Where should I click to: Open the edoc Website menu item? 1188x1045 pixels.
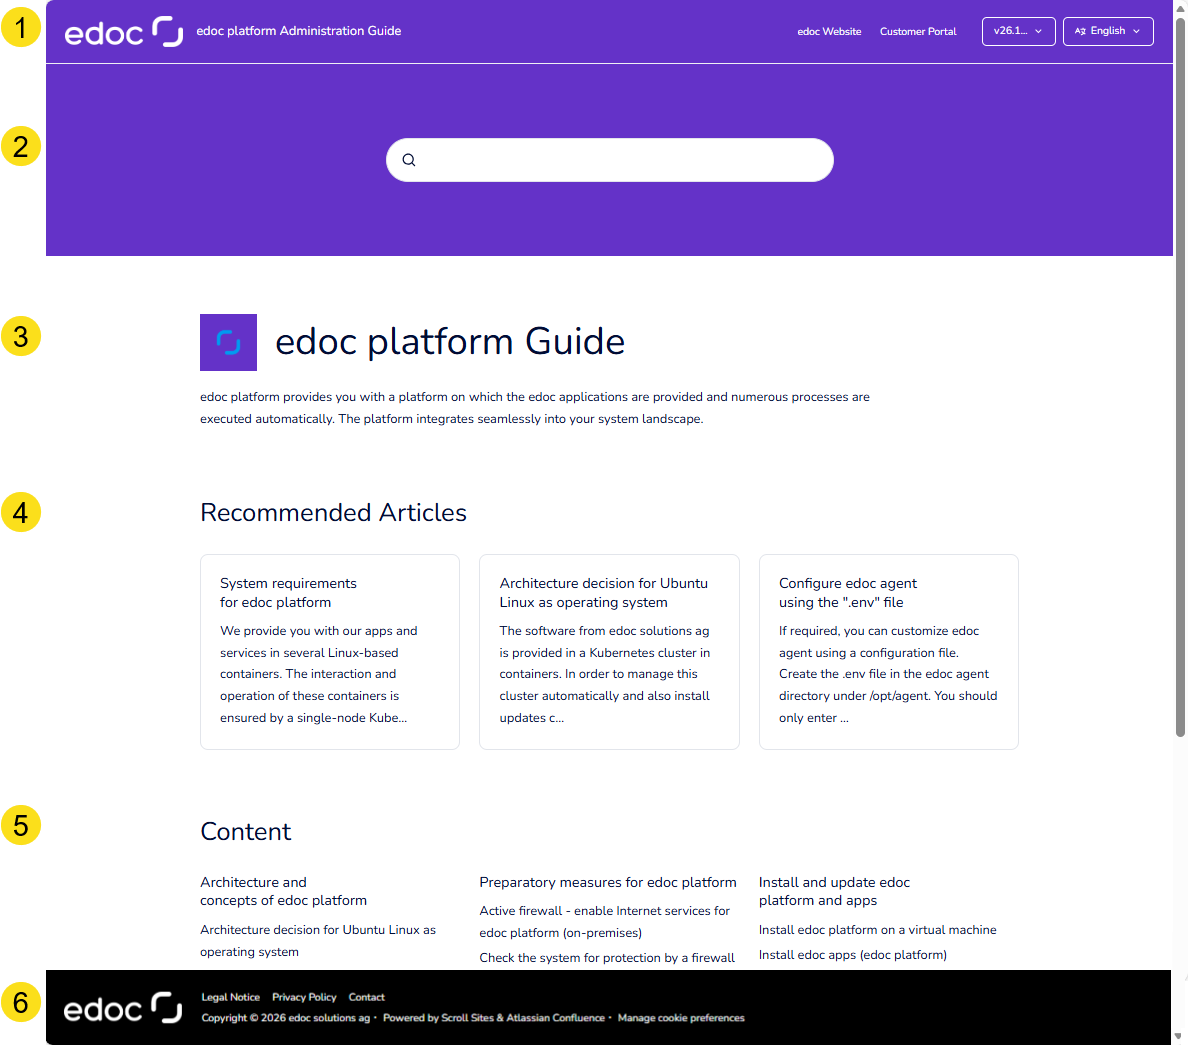(x=829, y=31)
